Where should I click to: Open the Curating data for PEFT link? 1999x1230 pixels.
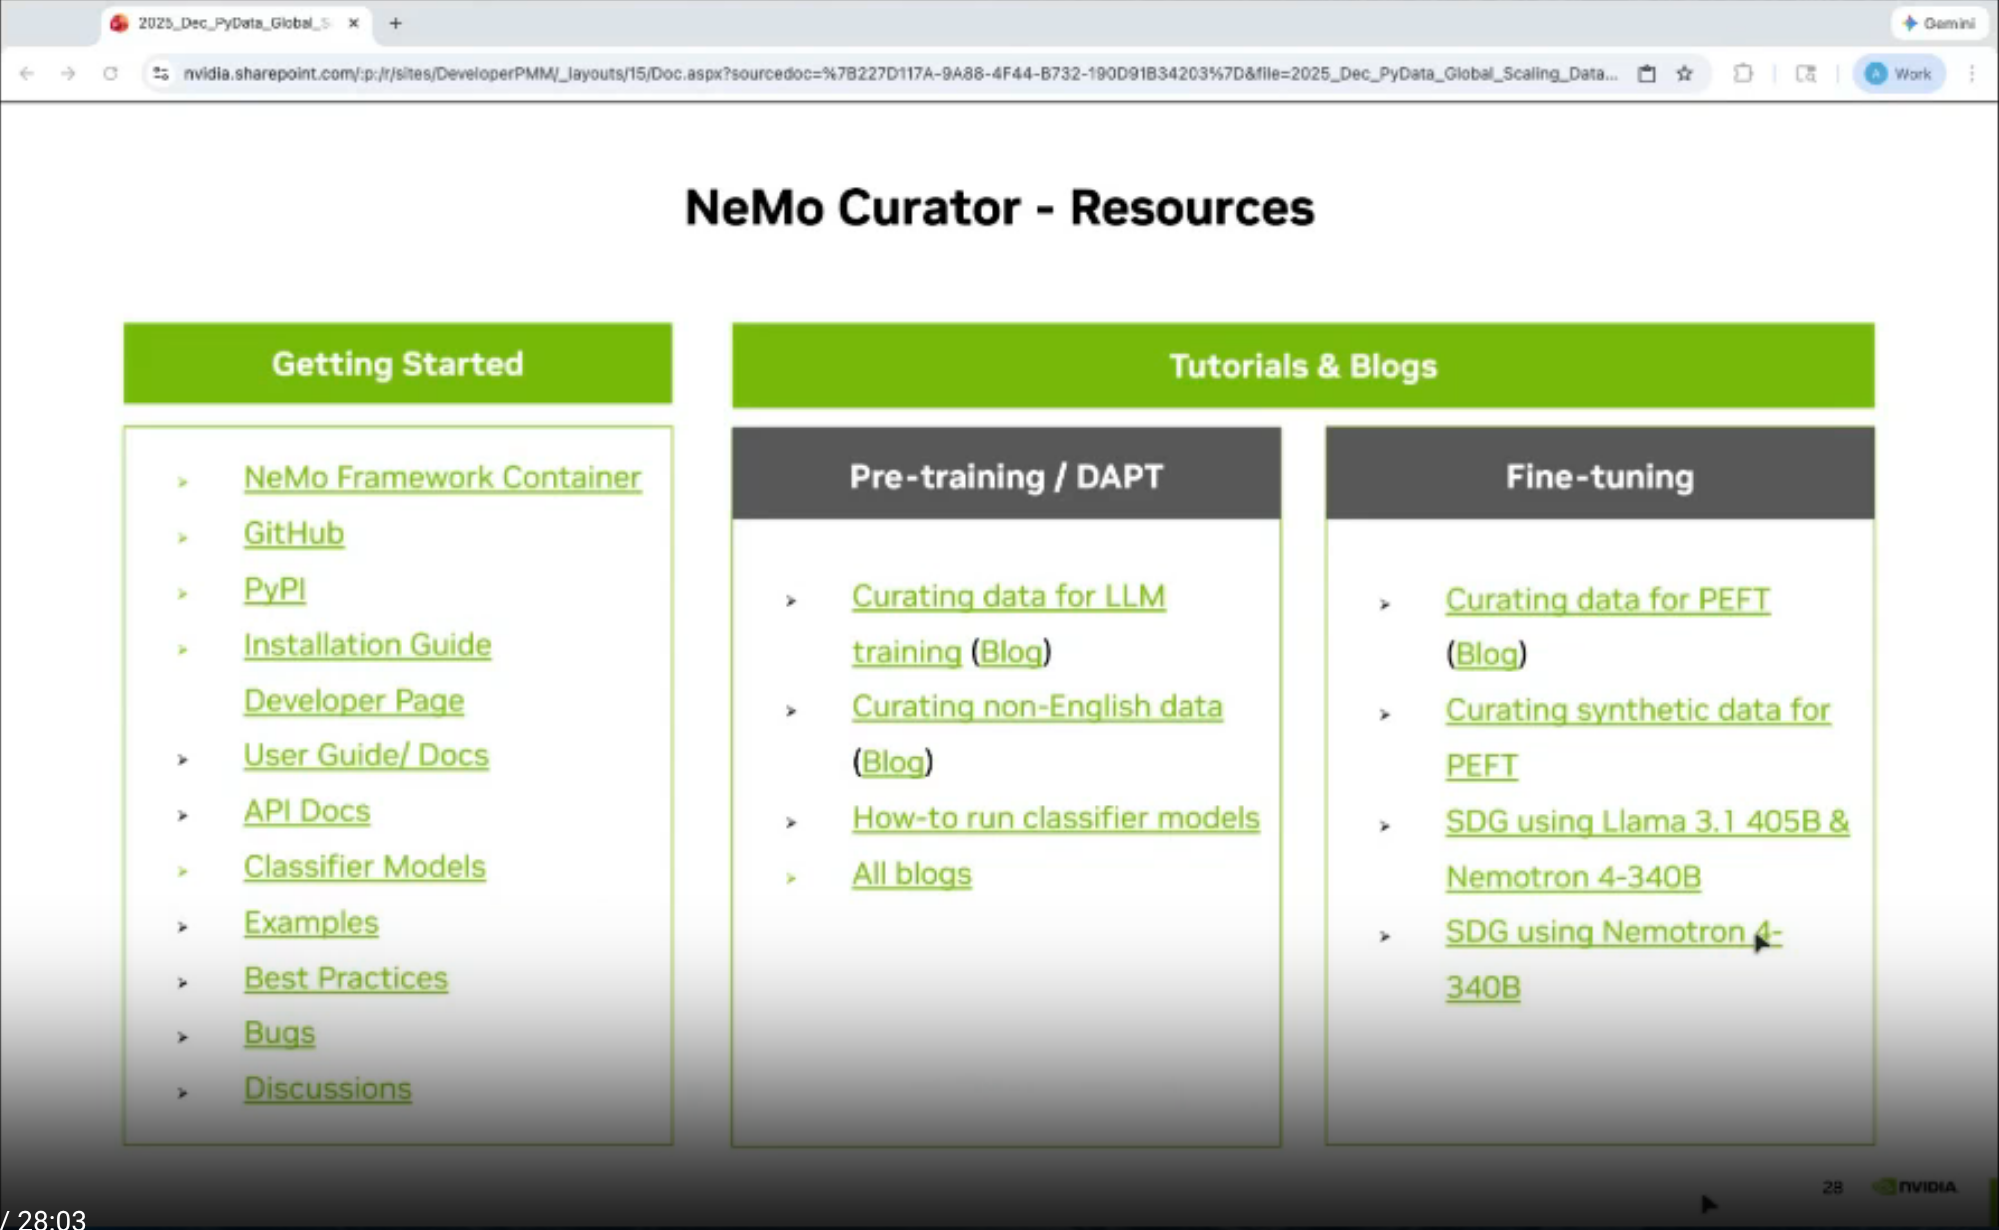pyautogui.click(x=1607, y=599)
